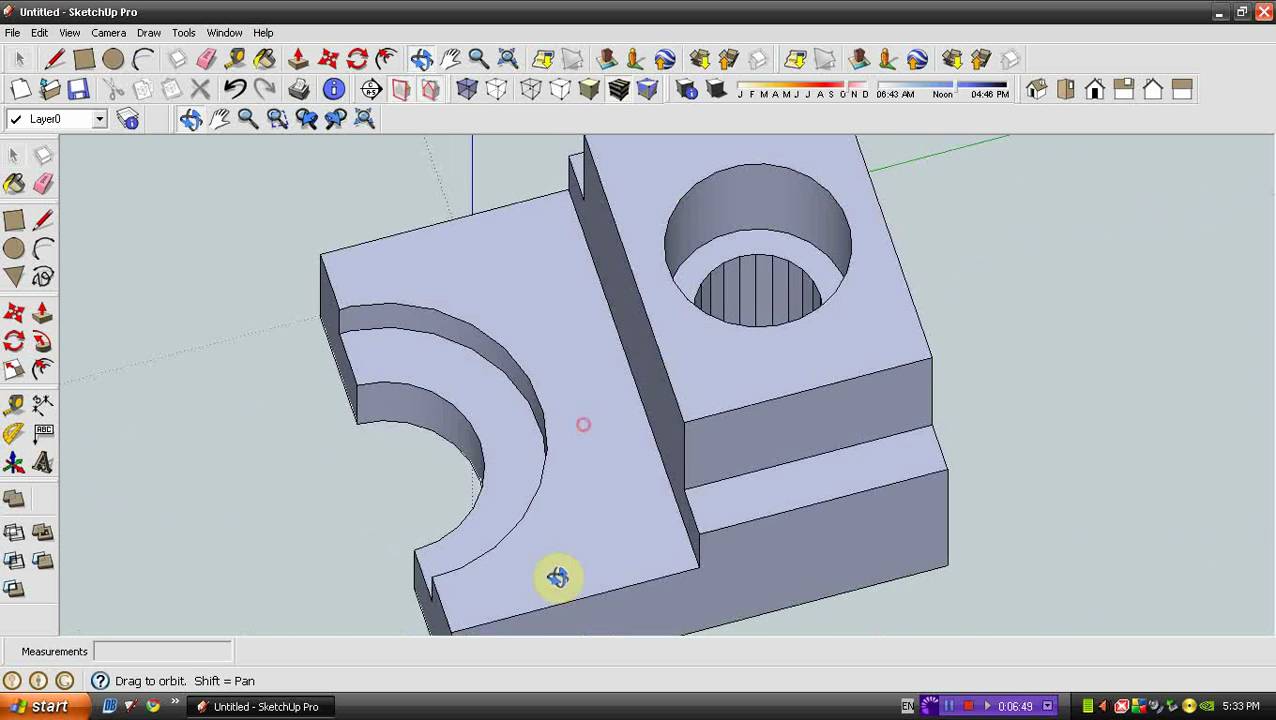Image resolution: width=1276 pixels, height=720 pixels.
Task: Select the Intersect solid tool
Action: (x=14, y=533)
